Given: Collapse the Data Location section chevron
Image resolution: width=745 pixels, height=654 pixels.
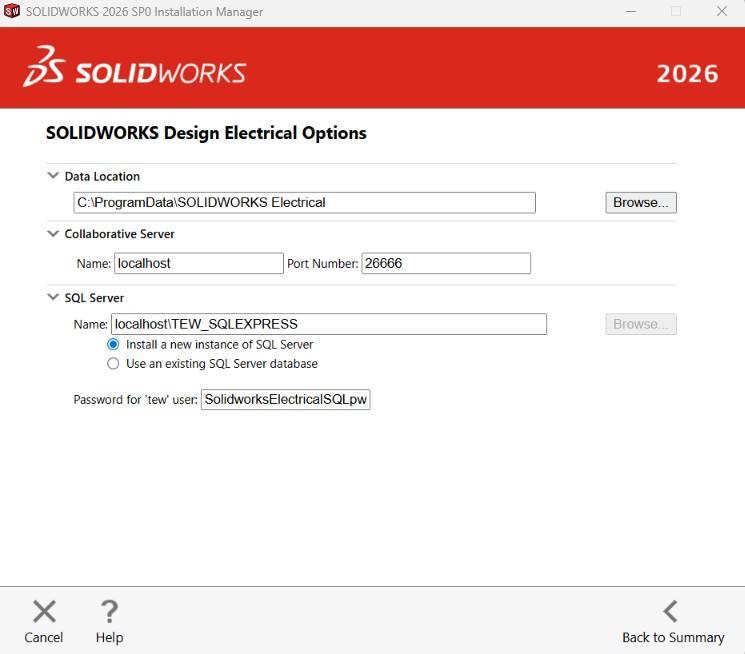Looking at the screenshot, I should click(53, 175).
